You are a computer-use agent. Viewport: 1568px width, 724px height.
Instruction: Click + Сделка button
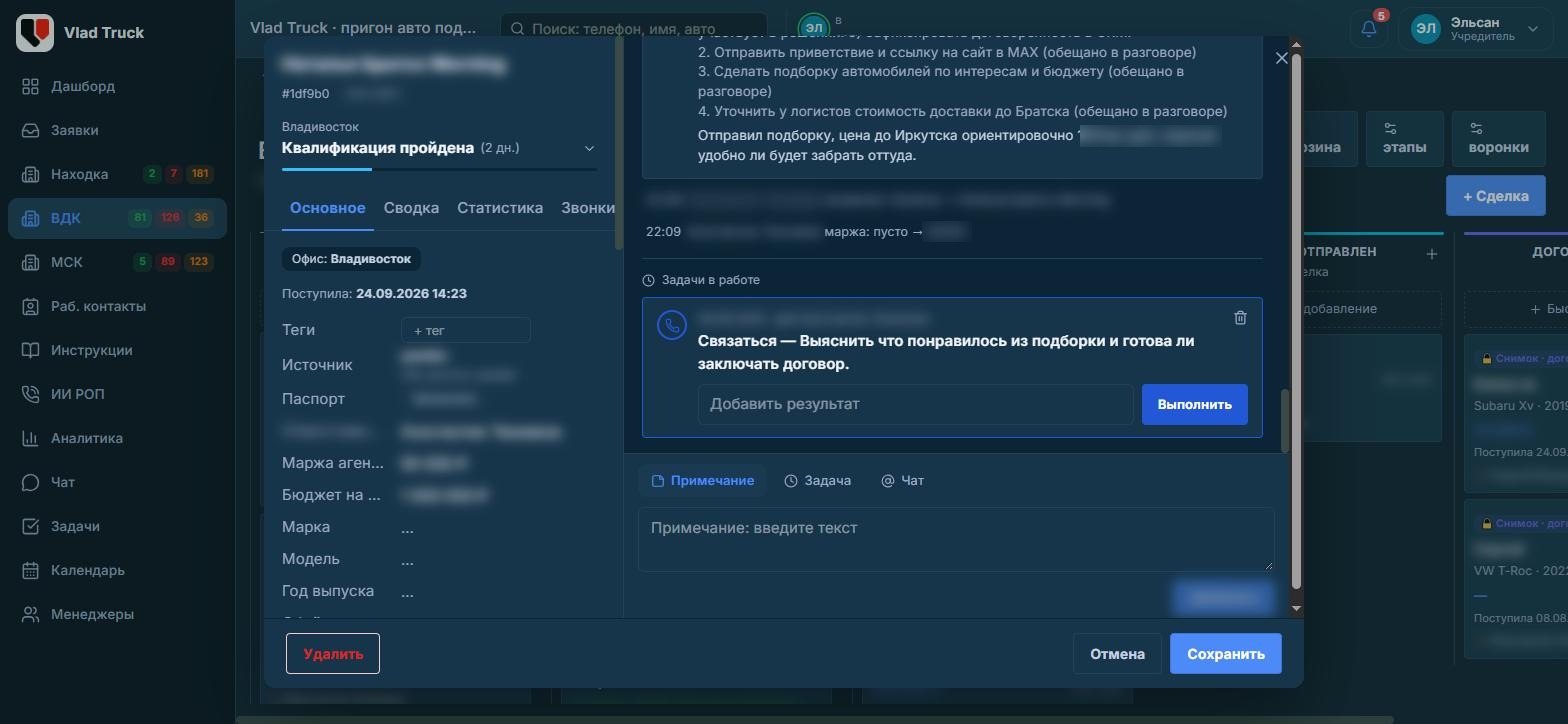(x=1495, y=196)
